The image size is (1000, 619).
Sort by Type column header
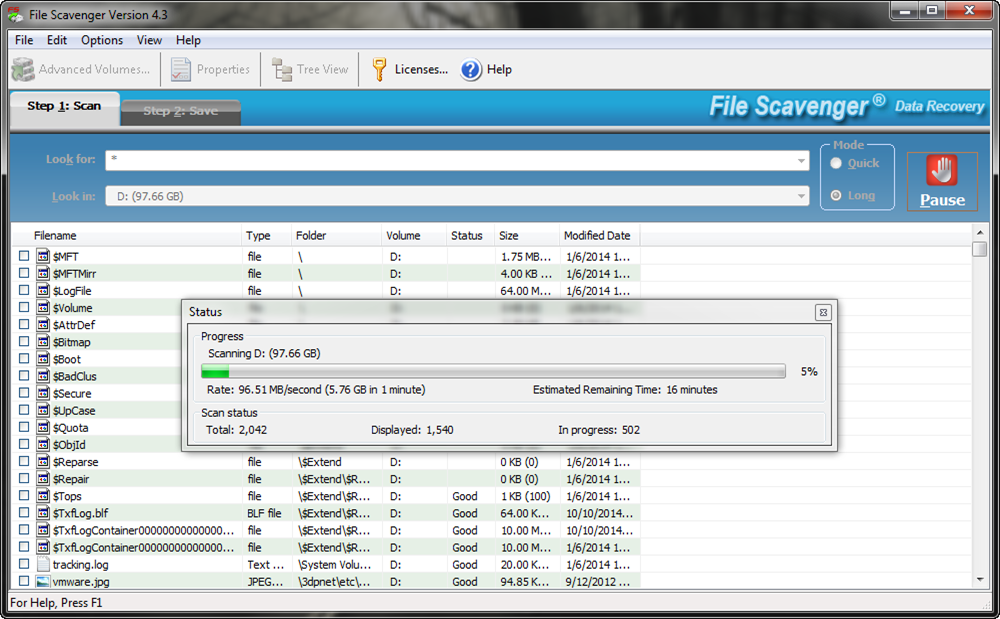(x=267, y=236)
